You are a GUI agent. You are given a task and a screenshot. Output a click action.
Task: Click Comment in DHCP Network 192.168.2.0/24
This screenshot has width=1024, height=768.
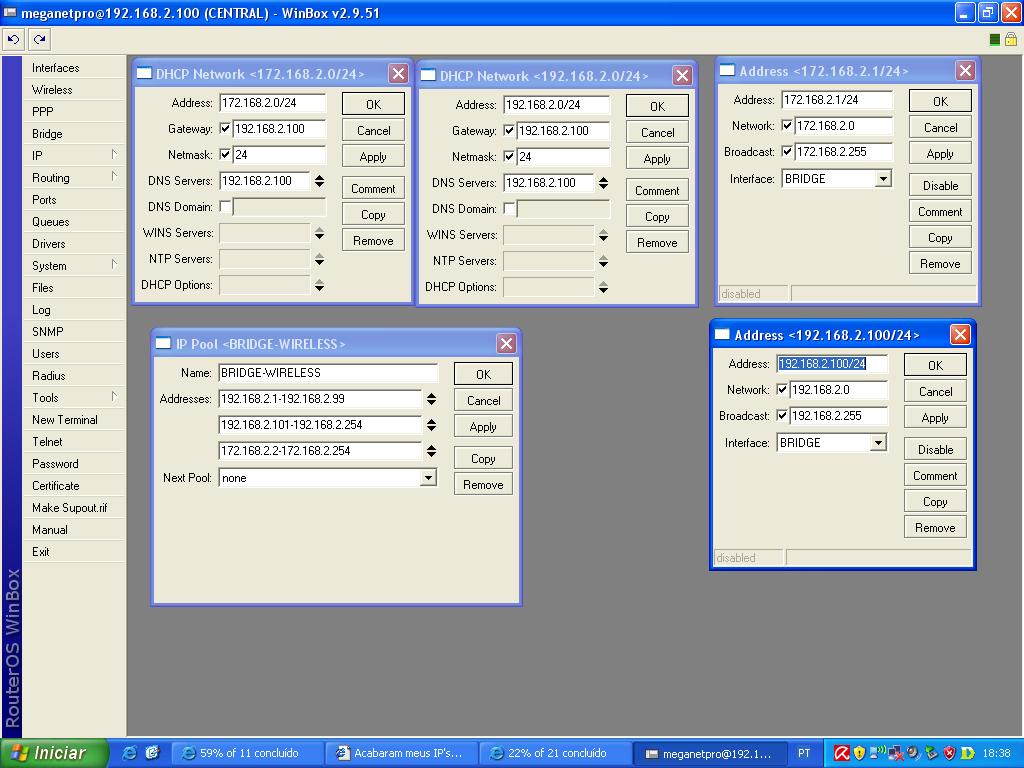point(657,191)
